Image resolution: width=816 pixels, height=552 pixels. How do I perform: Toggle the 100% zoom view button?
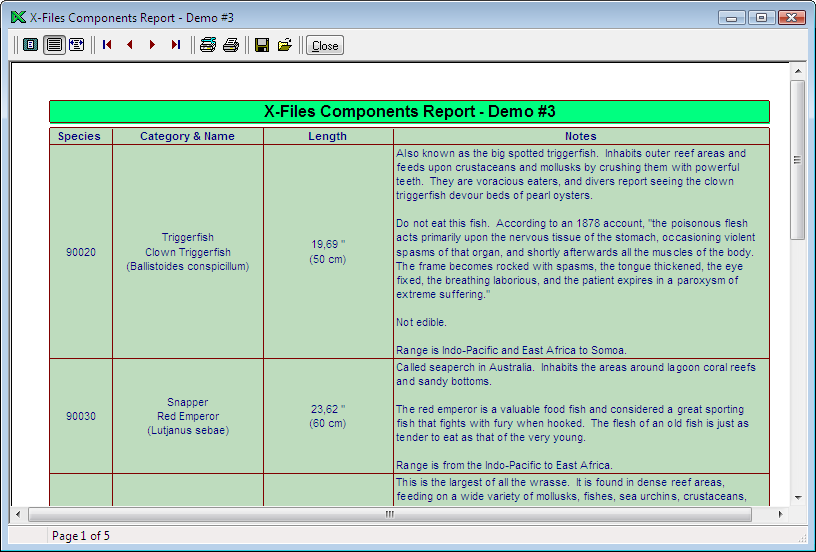(x=54, y=45)
